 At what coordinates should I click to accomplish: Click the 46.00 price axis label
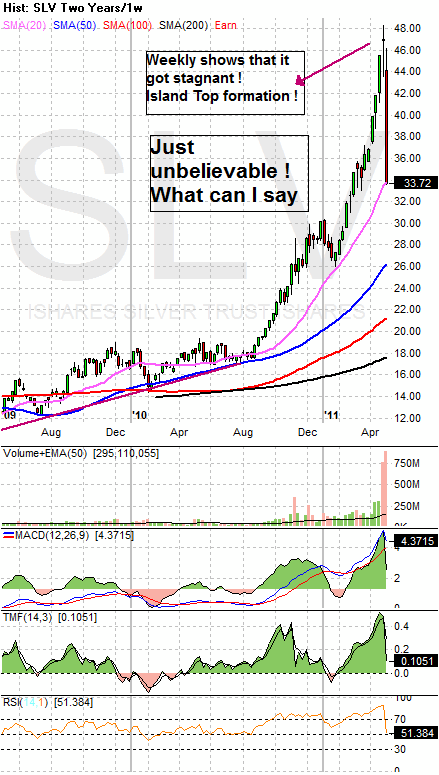coord(407,50)
